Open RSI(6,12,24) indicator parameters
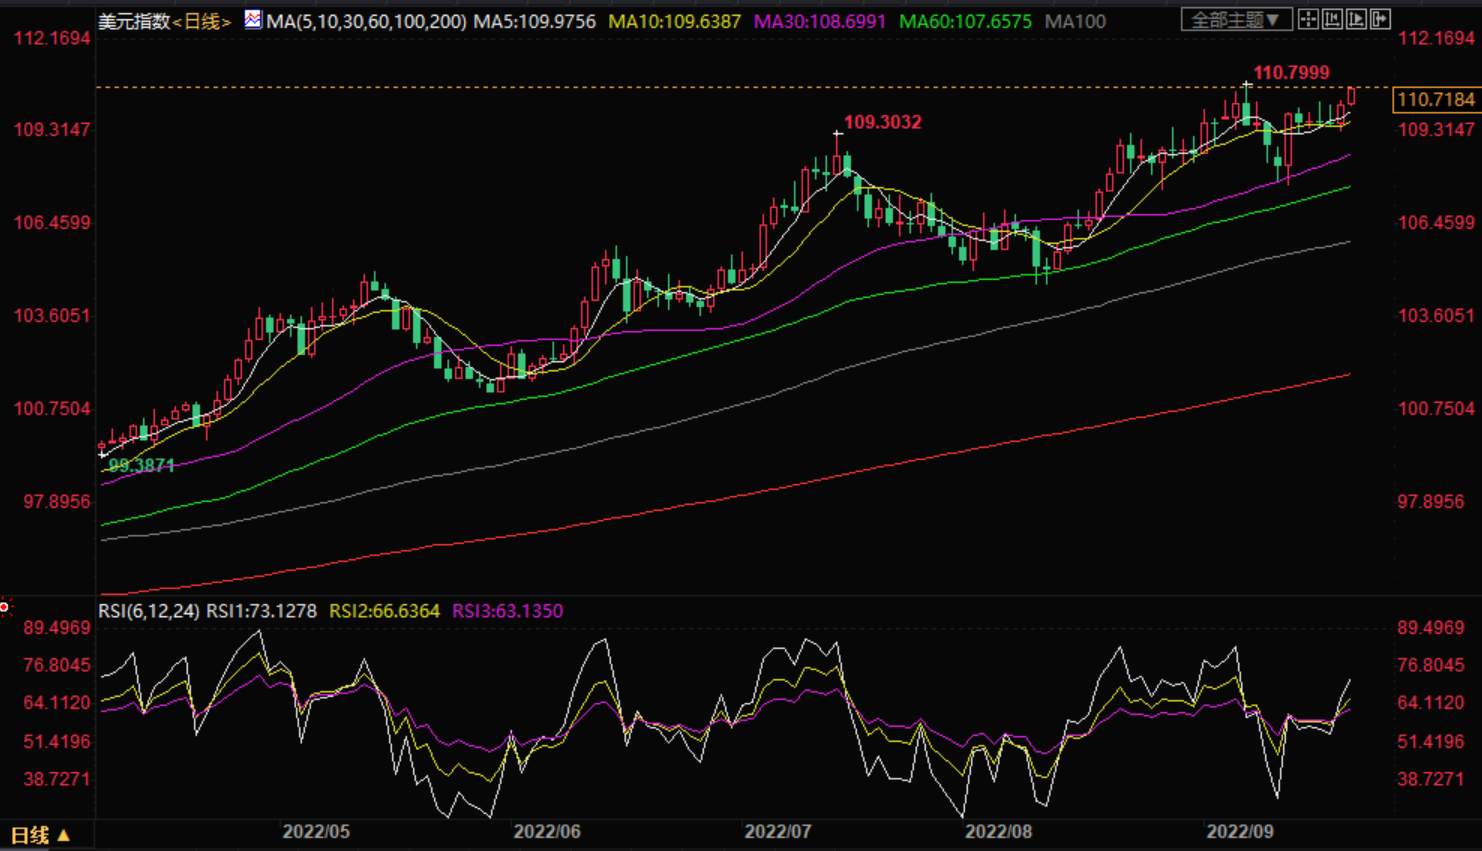The image size is (1482, 851). pyautogui.click(x=148, y=611)
